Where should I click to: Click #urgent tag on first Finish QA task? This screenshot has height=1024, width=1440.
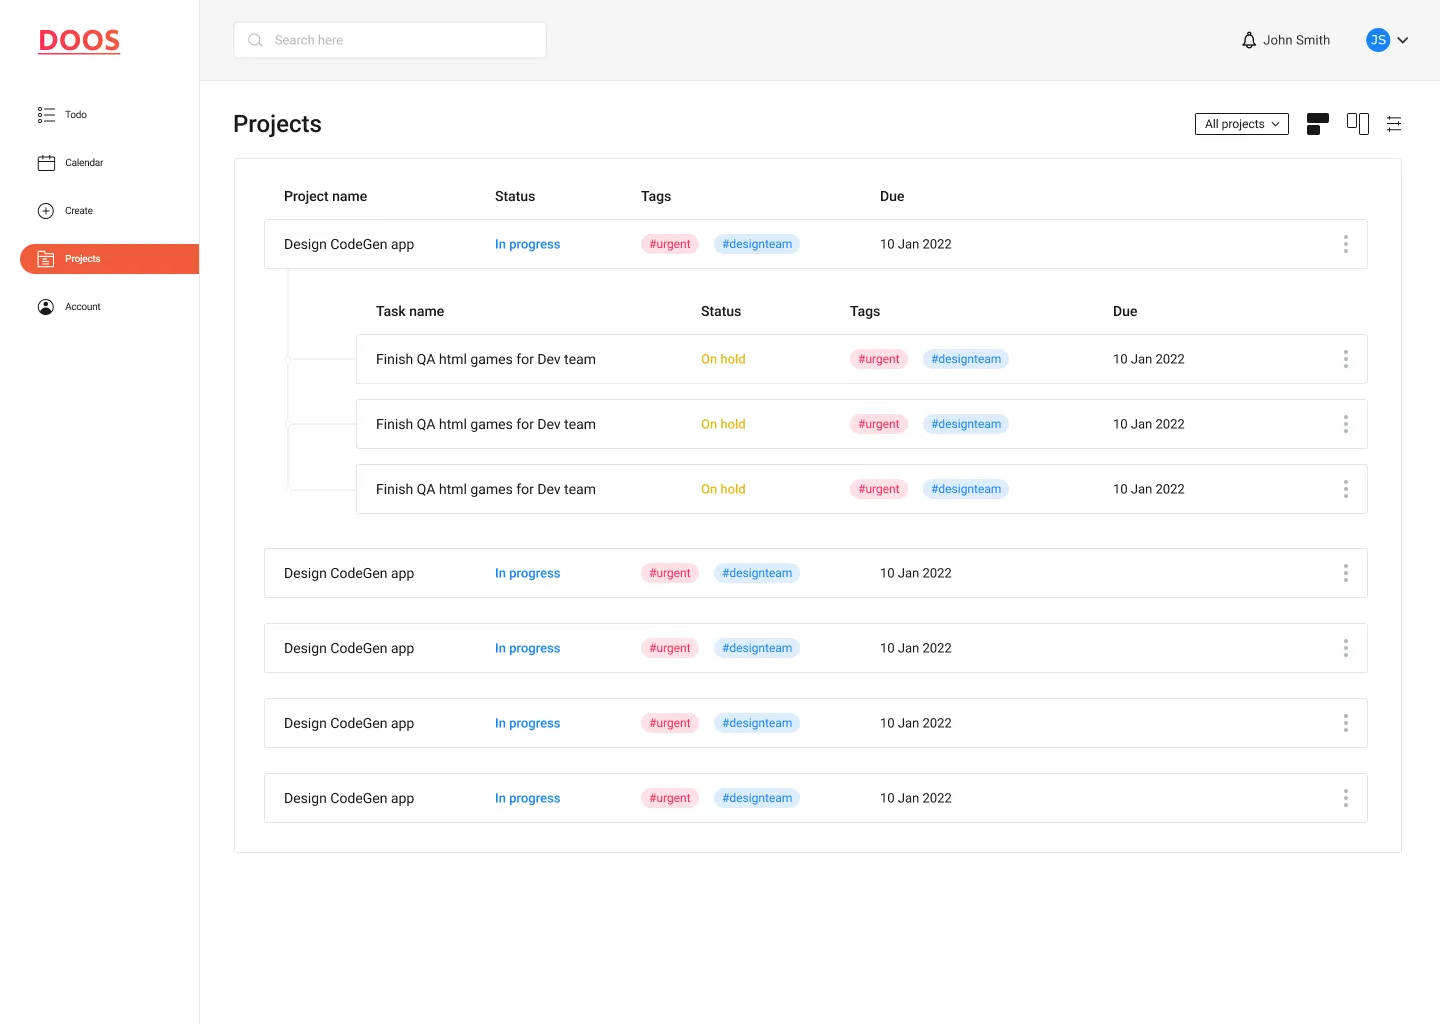tap(879, 359)
